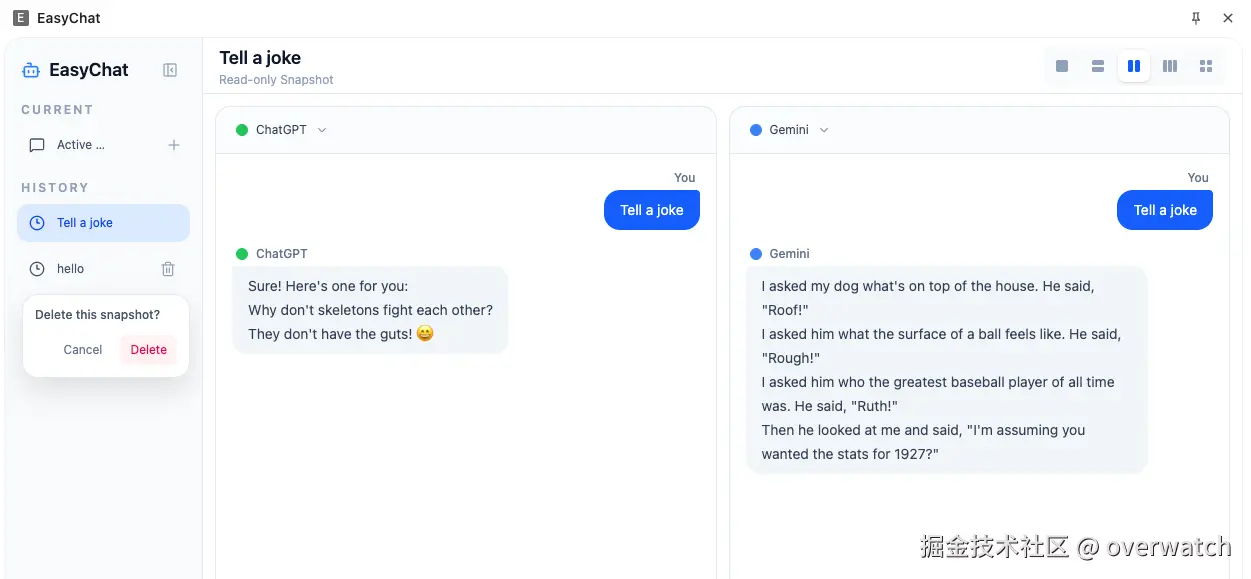Select the two-column layout option

[1134, 66]
